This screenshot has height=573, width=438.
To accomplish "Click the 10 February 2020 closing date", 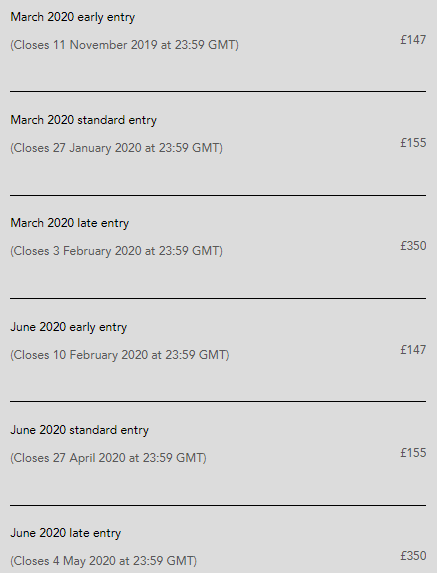I will [119, 355].
